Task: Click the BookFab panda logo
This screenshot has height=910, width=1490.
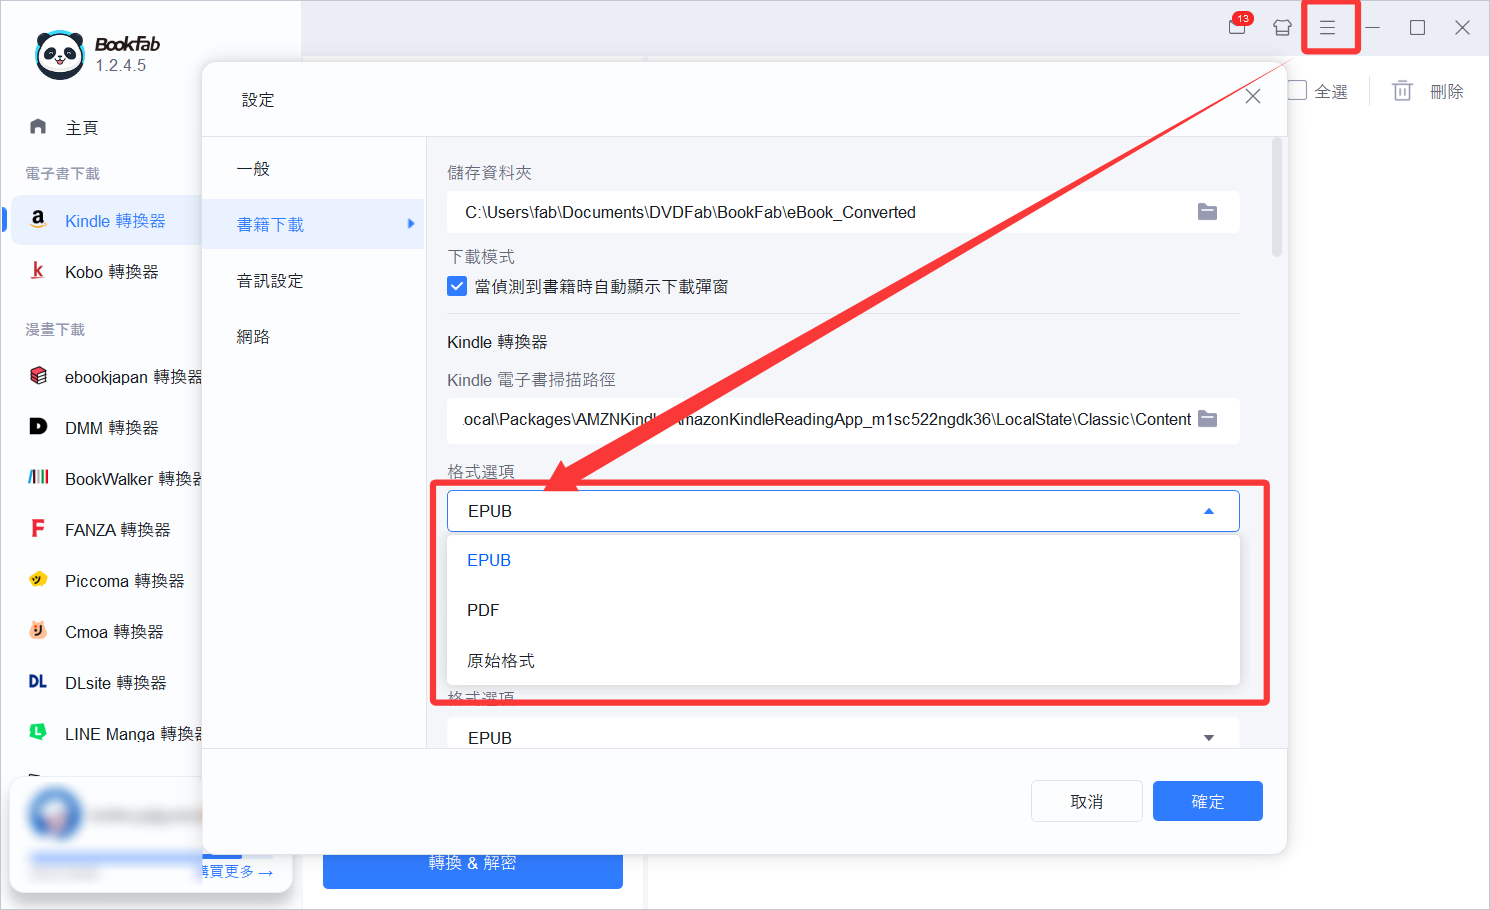Action: 59,54
